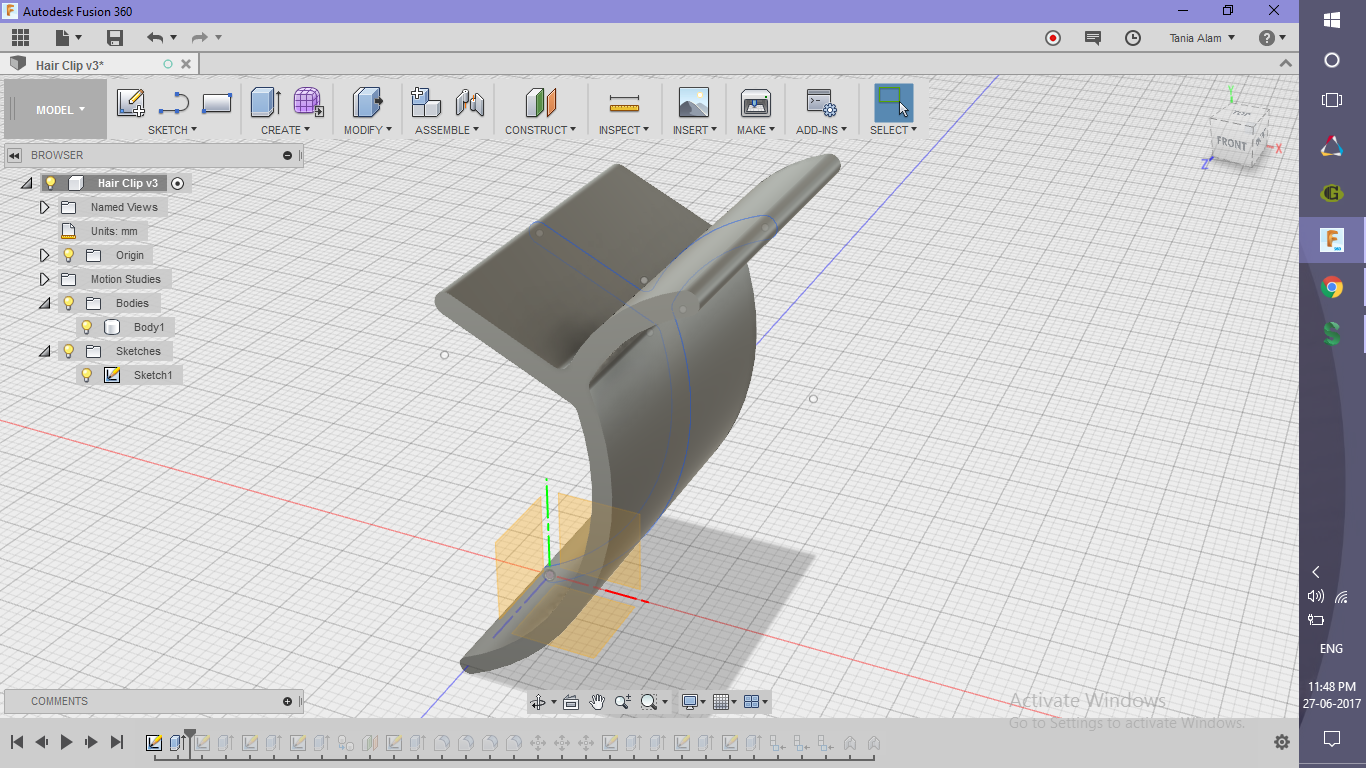Viewport: 1366px width, 768px height.
Task: Open the ASSEMBLE menu
Action: (x=447, y=130)
